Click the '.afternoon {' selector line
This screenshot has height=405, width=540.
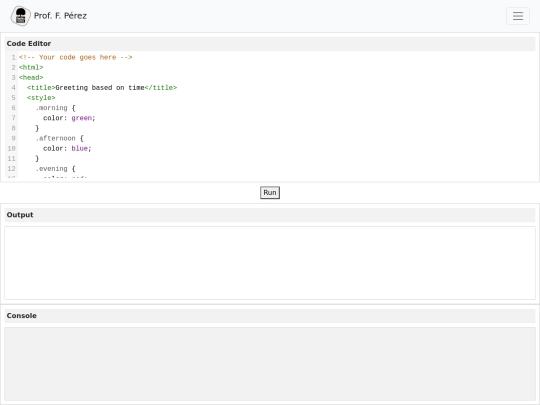[59, 138]
